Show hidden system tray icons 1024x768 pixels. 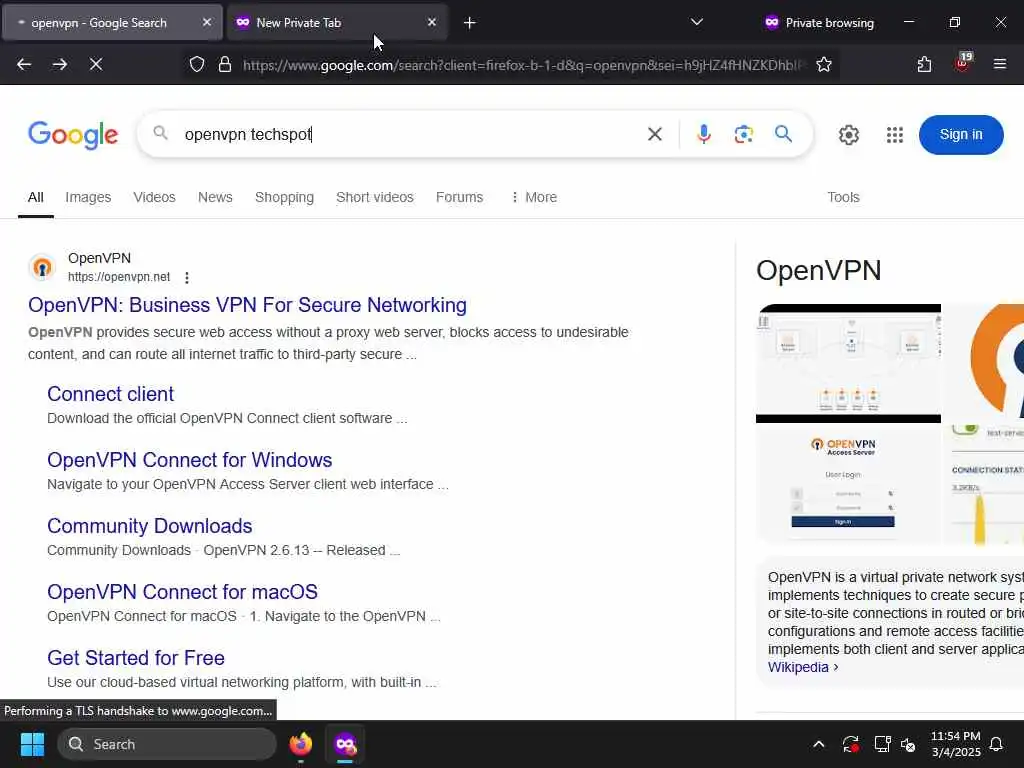[x=818, y=744]
